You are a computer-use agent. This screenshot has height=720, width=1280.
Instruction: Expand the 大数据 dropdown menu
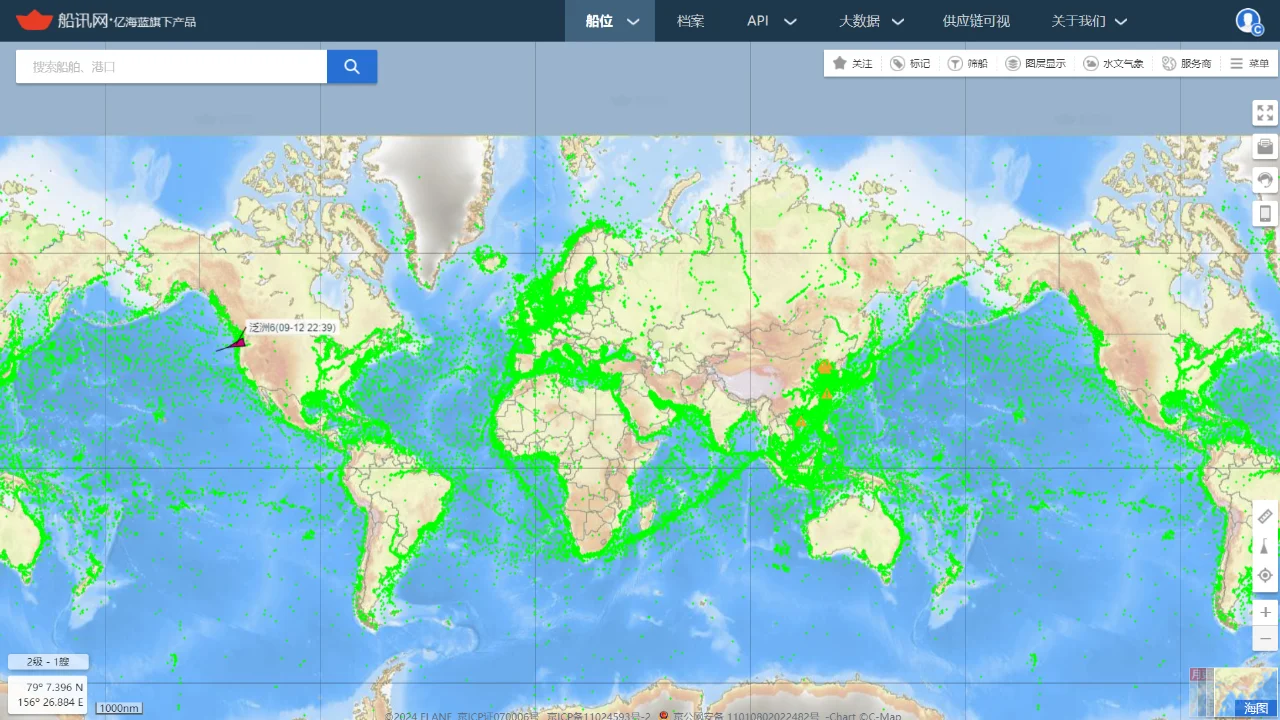(870, 21)
